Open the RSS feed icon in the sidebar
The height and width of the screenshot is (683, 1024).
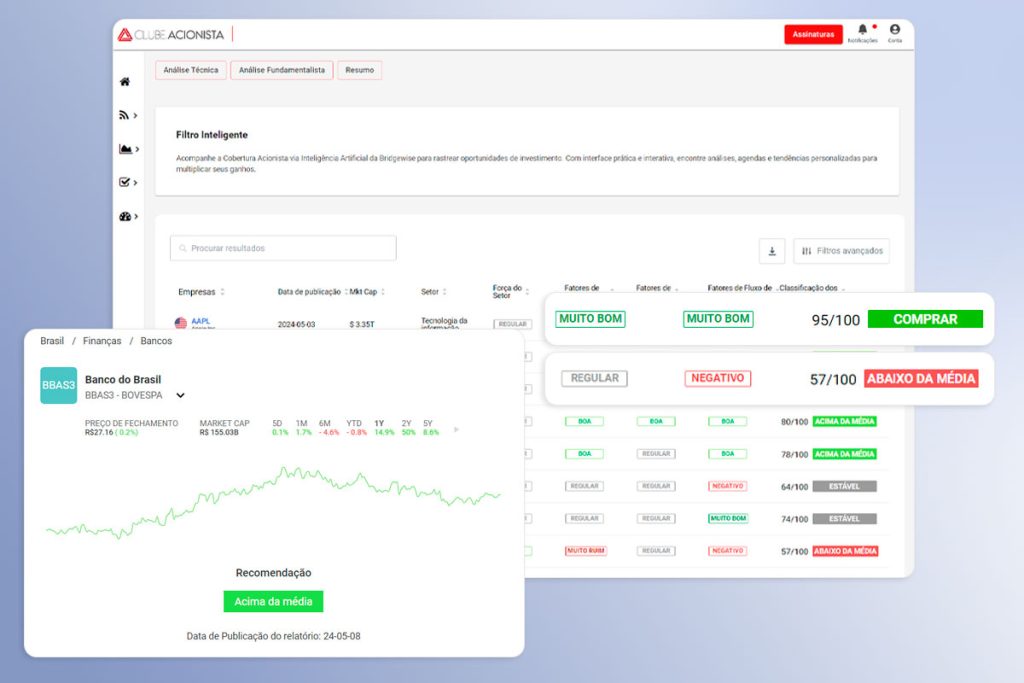tap(123, 115)
